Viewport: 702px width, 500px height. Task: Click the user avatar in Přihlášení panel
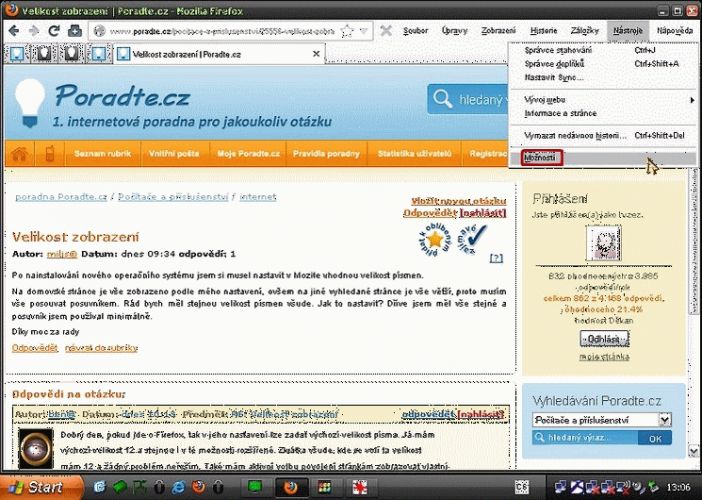pyautogui.click(x=603, y=244)
